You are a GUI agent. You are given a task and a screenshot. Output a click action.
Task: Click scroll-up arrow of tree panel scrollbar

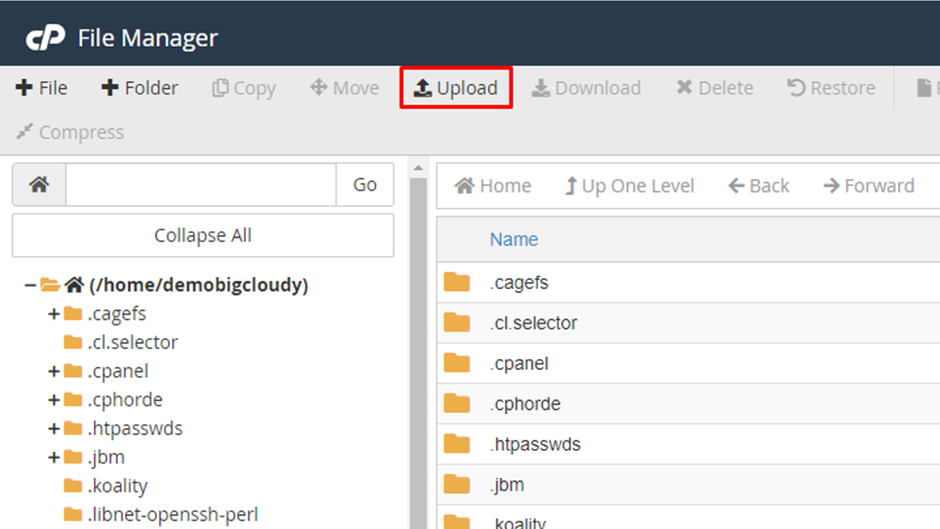(x=418, y=169)
